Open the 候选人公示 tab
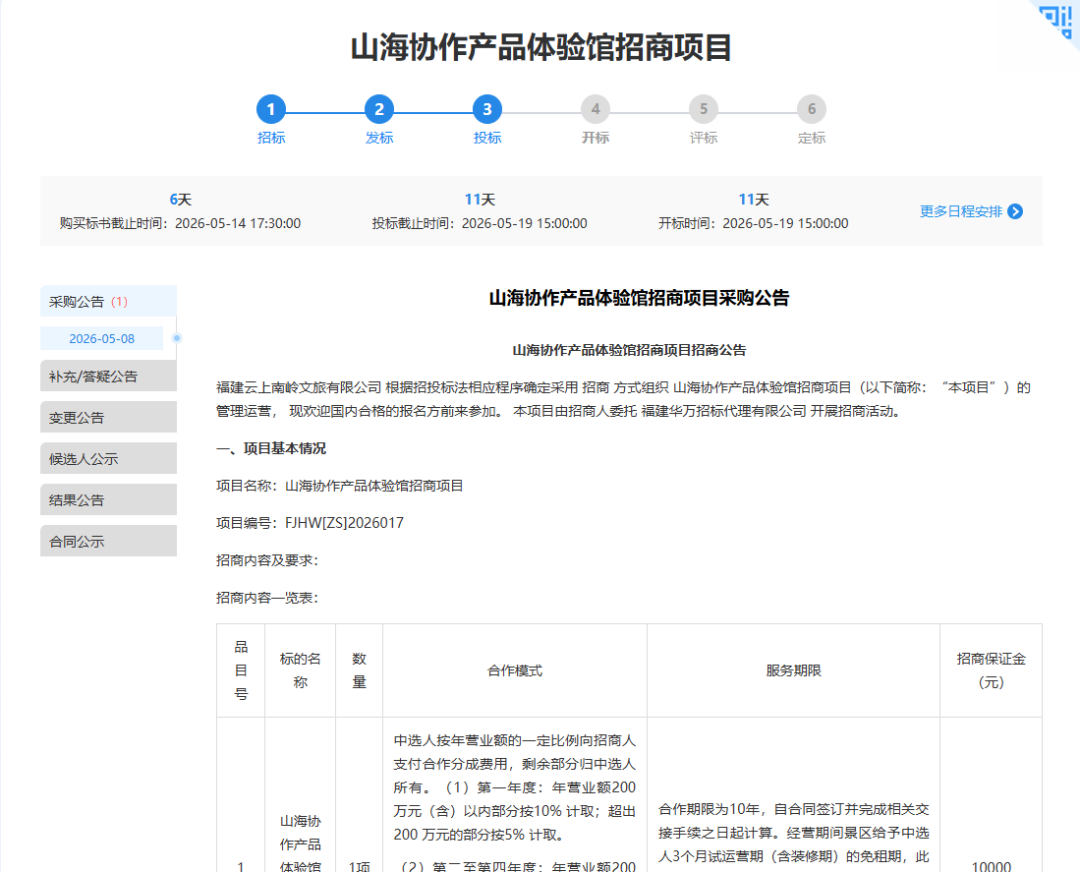This screenshot has width=1080, height=872. click(108, 459)
